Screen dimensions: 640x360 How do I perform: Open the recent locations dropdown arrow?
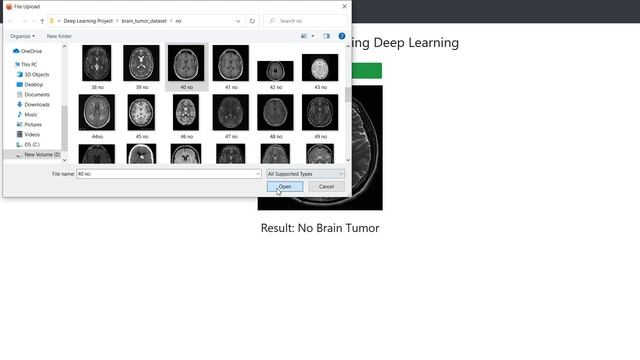(x=33, y=21)
